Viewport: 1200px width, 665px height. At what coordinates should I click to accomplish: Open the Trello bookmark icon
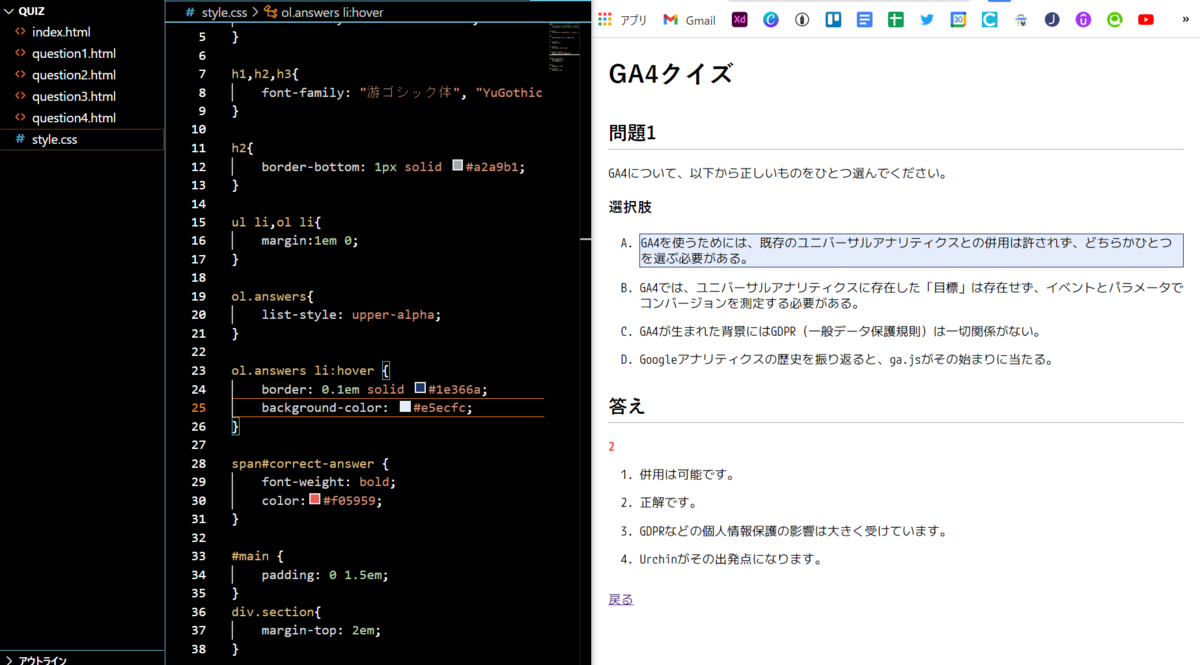click(x=833, y=19)
